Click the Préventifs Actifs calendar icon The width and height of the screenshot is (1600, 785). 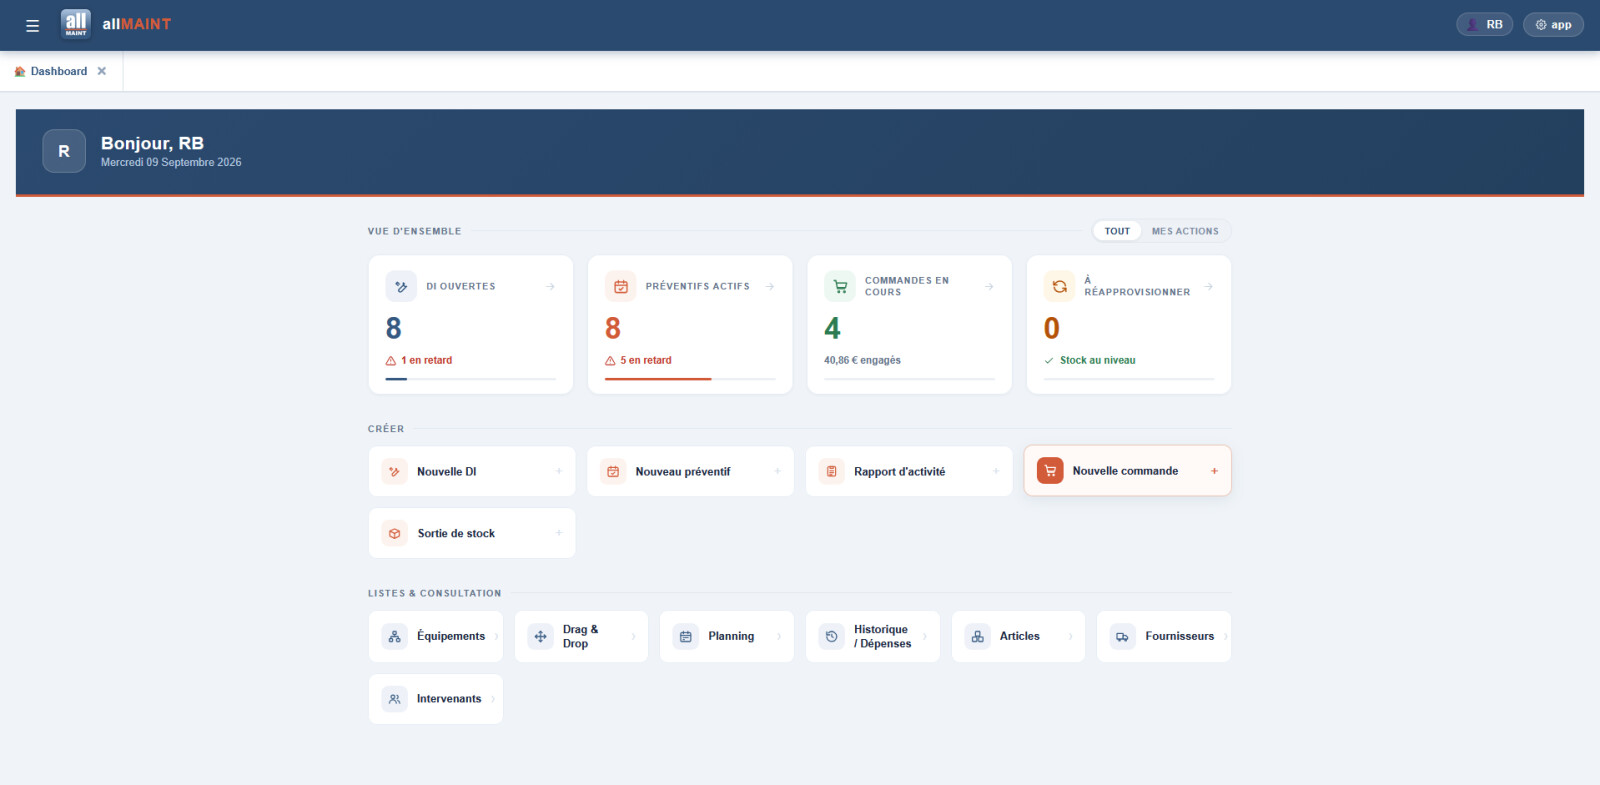621,287
